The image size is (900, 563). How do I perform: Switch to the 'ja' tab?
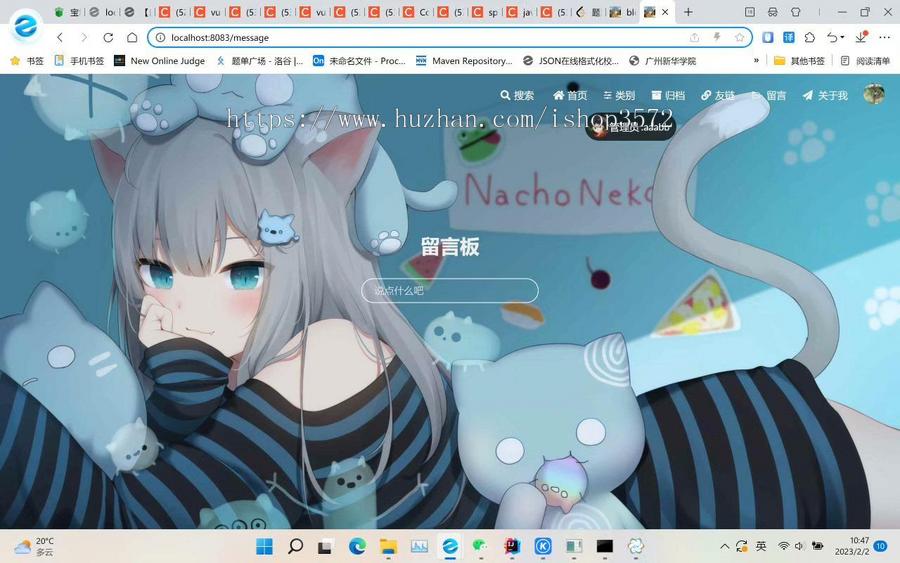pos(519,11)
